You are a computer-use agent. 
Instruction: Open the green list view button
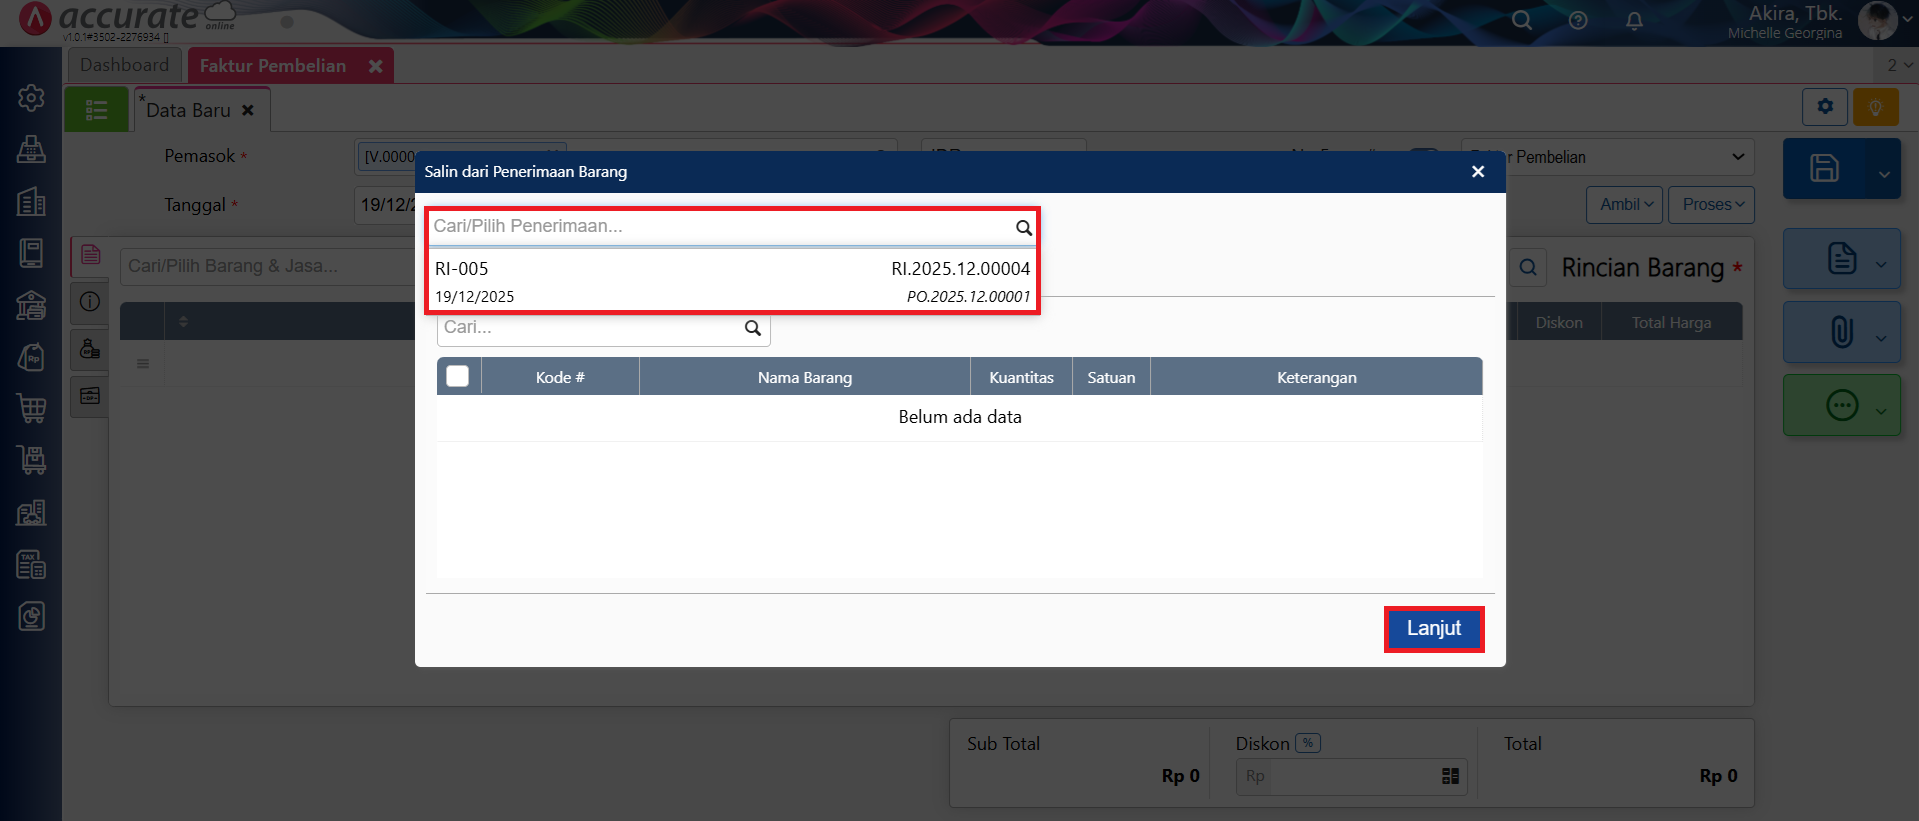(x=96, y=110)
